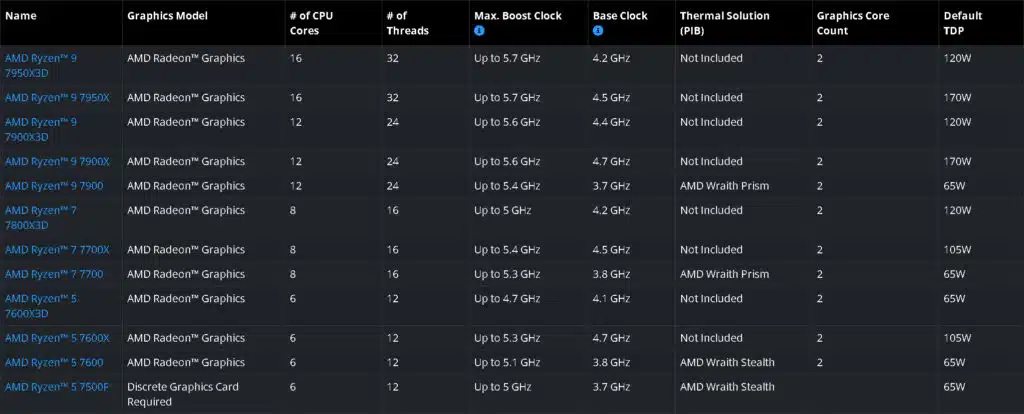Visit the AMD Ryzen 5 7600X page
Image resolution: width=1024 pixels, height=414 pixels.
pyautogui.click(x=57, y=338)
